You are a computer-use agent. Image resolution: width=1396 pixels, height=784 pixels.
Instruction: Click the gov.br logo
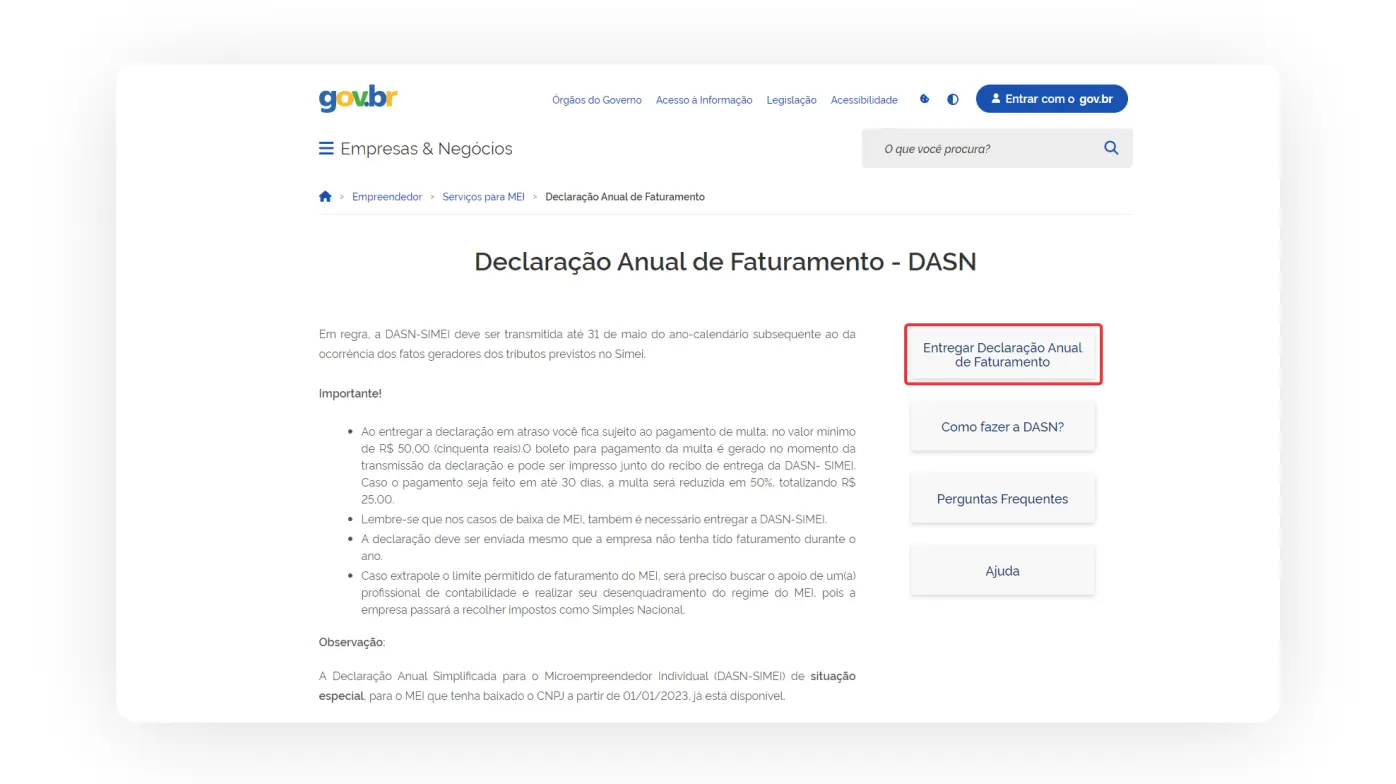[x=356, y=98]
